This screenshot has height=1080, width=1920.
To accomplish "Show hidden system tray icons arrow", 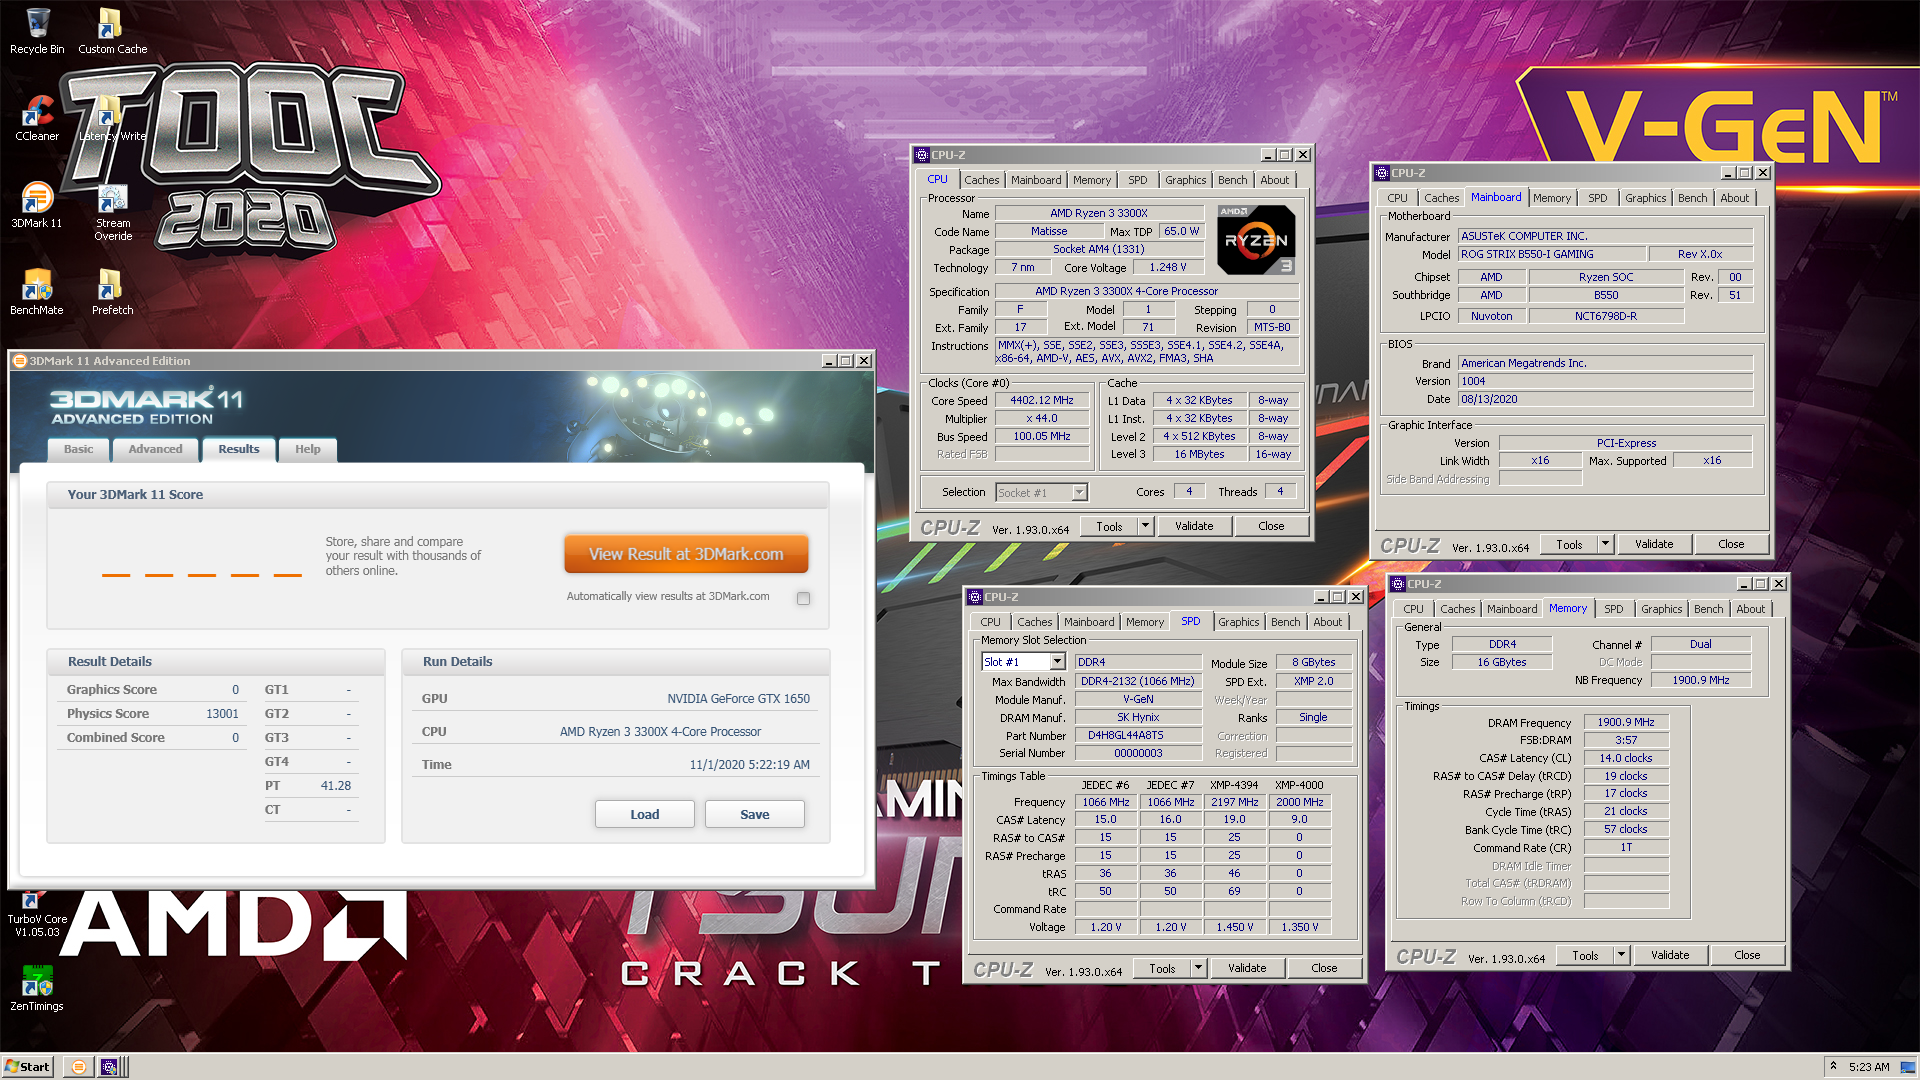I will point(1834,1067).
